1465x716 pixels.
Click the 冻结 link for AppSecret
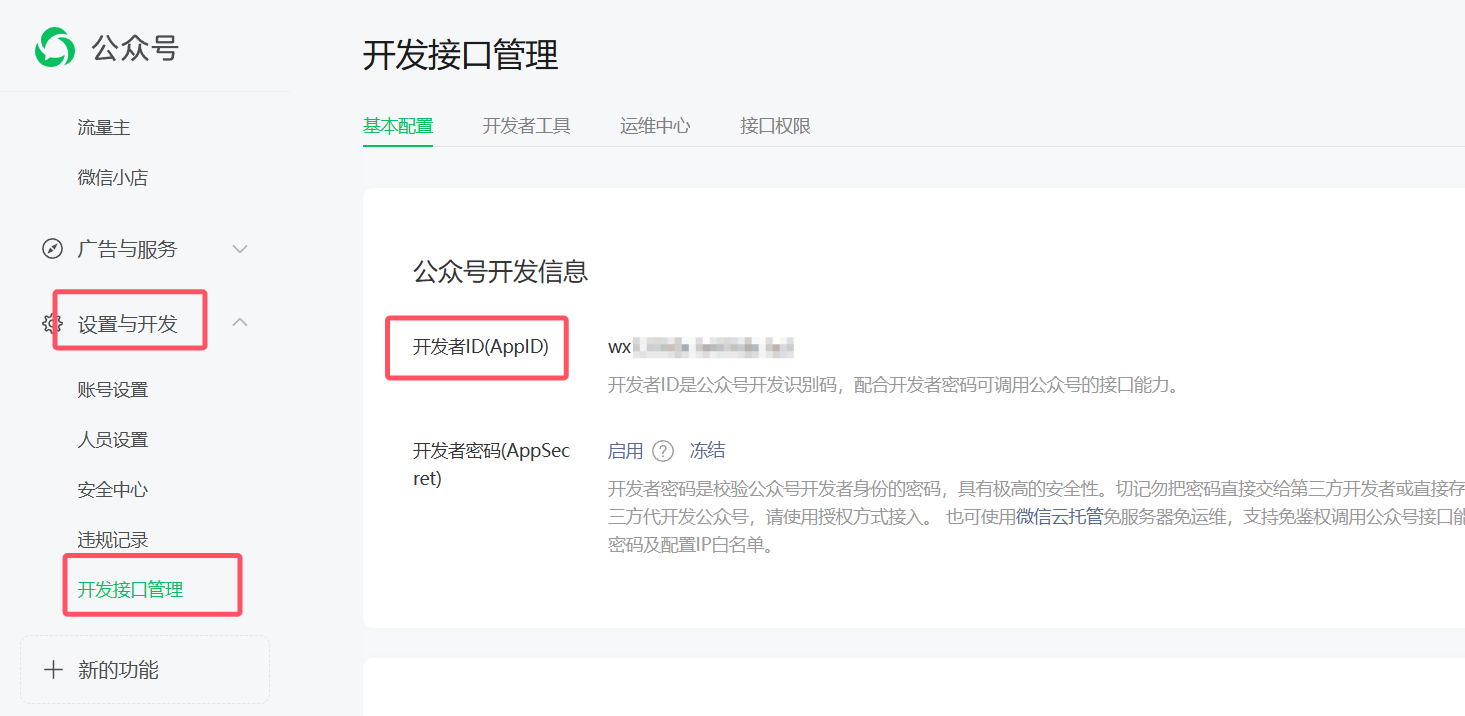click(x=708, y=451)
